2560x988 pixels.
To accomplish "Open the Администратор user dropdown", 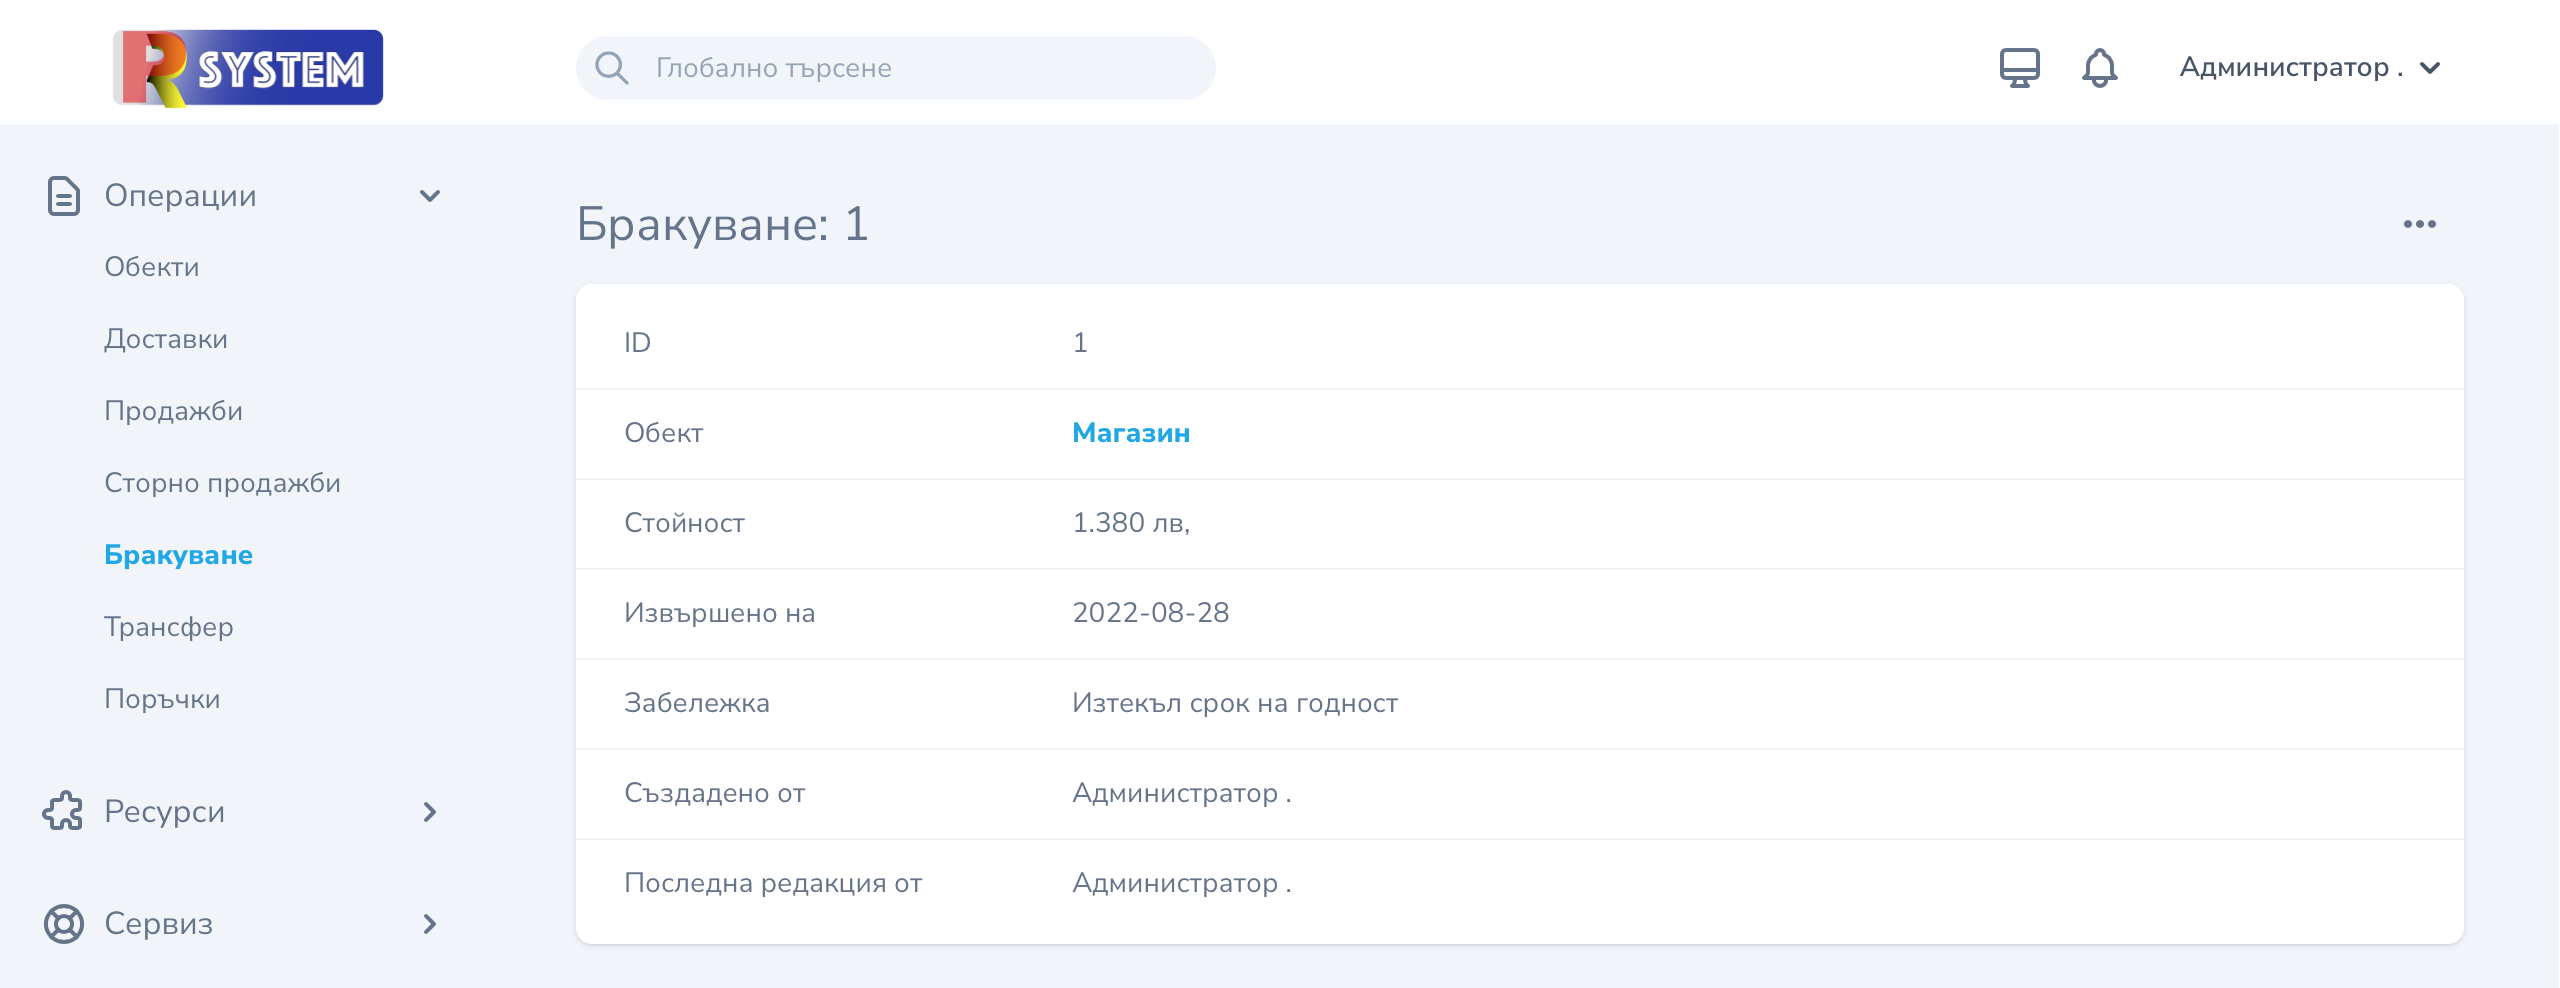I will (2310, 68).
